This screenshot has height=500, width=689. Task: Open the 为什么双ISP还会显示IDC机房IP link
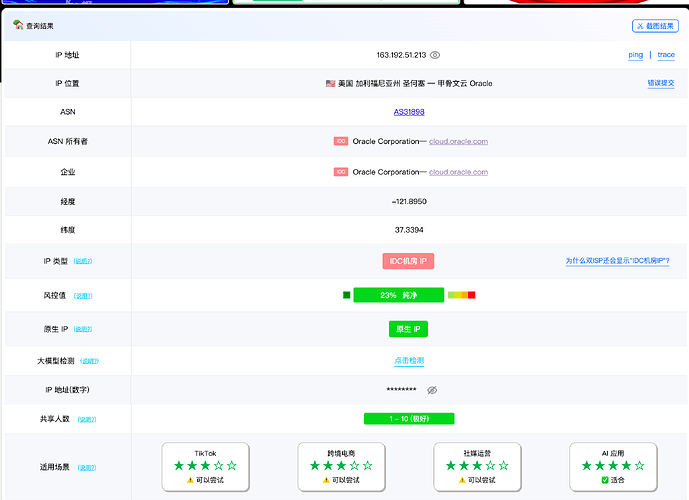click(617, 261)
